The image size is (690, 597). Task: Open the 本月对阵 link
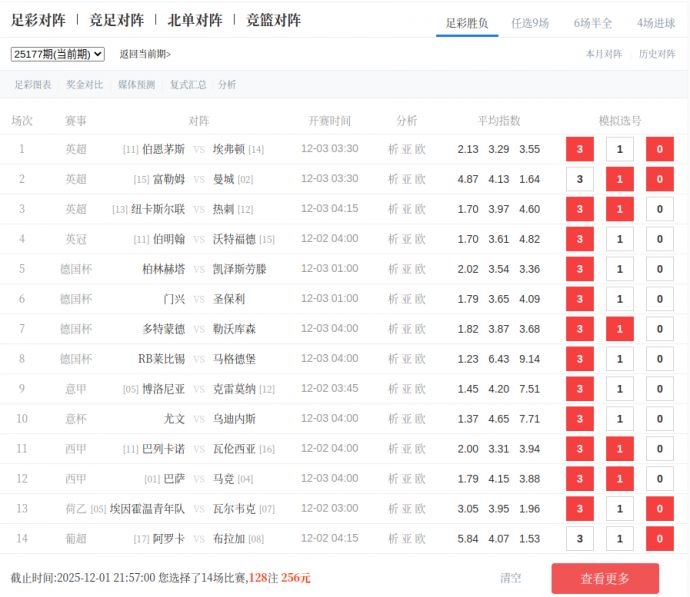pos(603,54)
